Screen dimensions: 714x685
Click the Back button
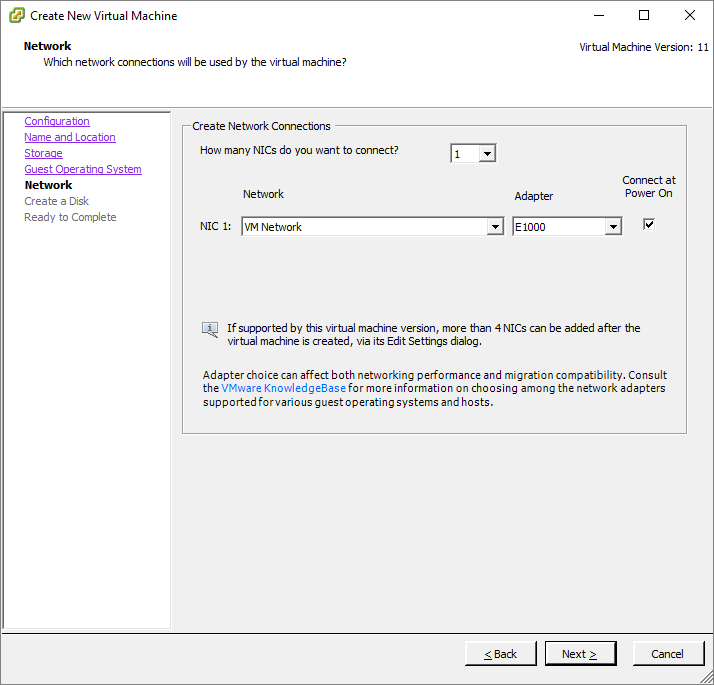tap(500, 654)
